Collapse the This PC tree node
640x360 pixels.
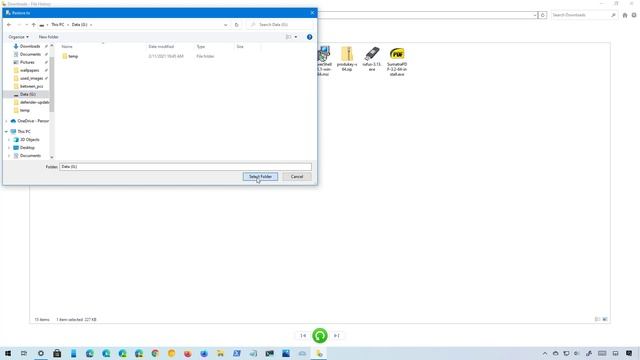[7, 132]
